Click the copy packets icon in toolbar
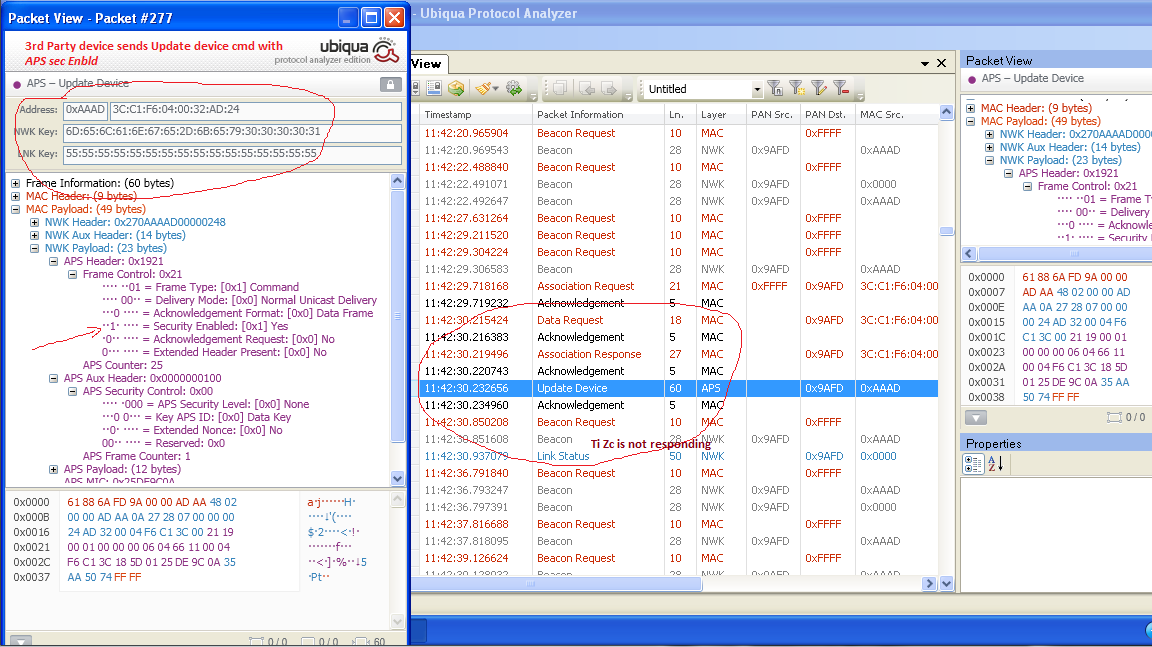 pos(561,89)
